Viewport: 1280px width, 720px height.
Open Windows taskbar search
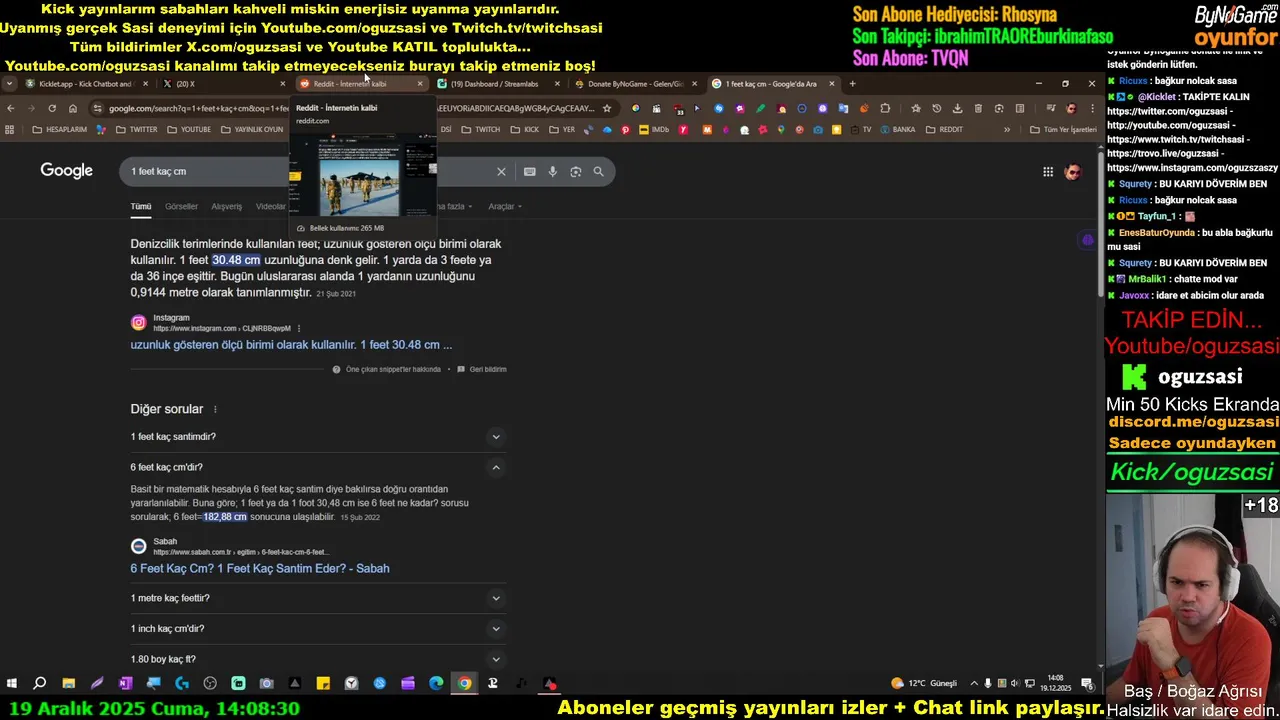pyautogui.click(x=40, y=684)
